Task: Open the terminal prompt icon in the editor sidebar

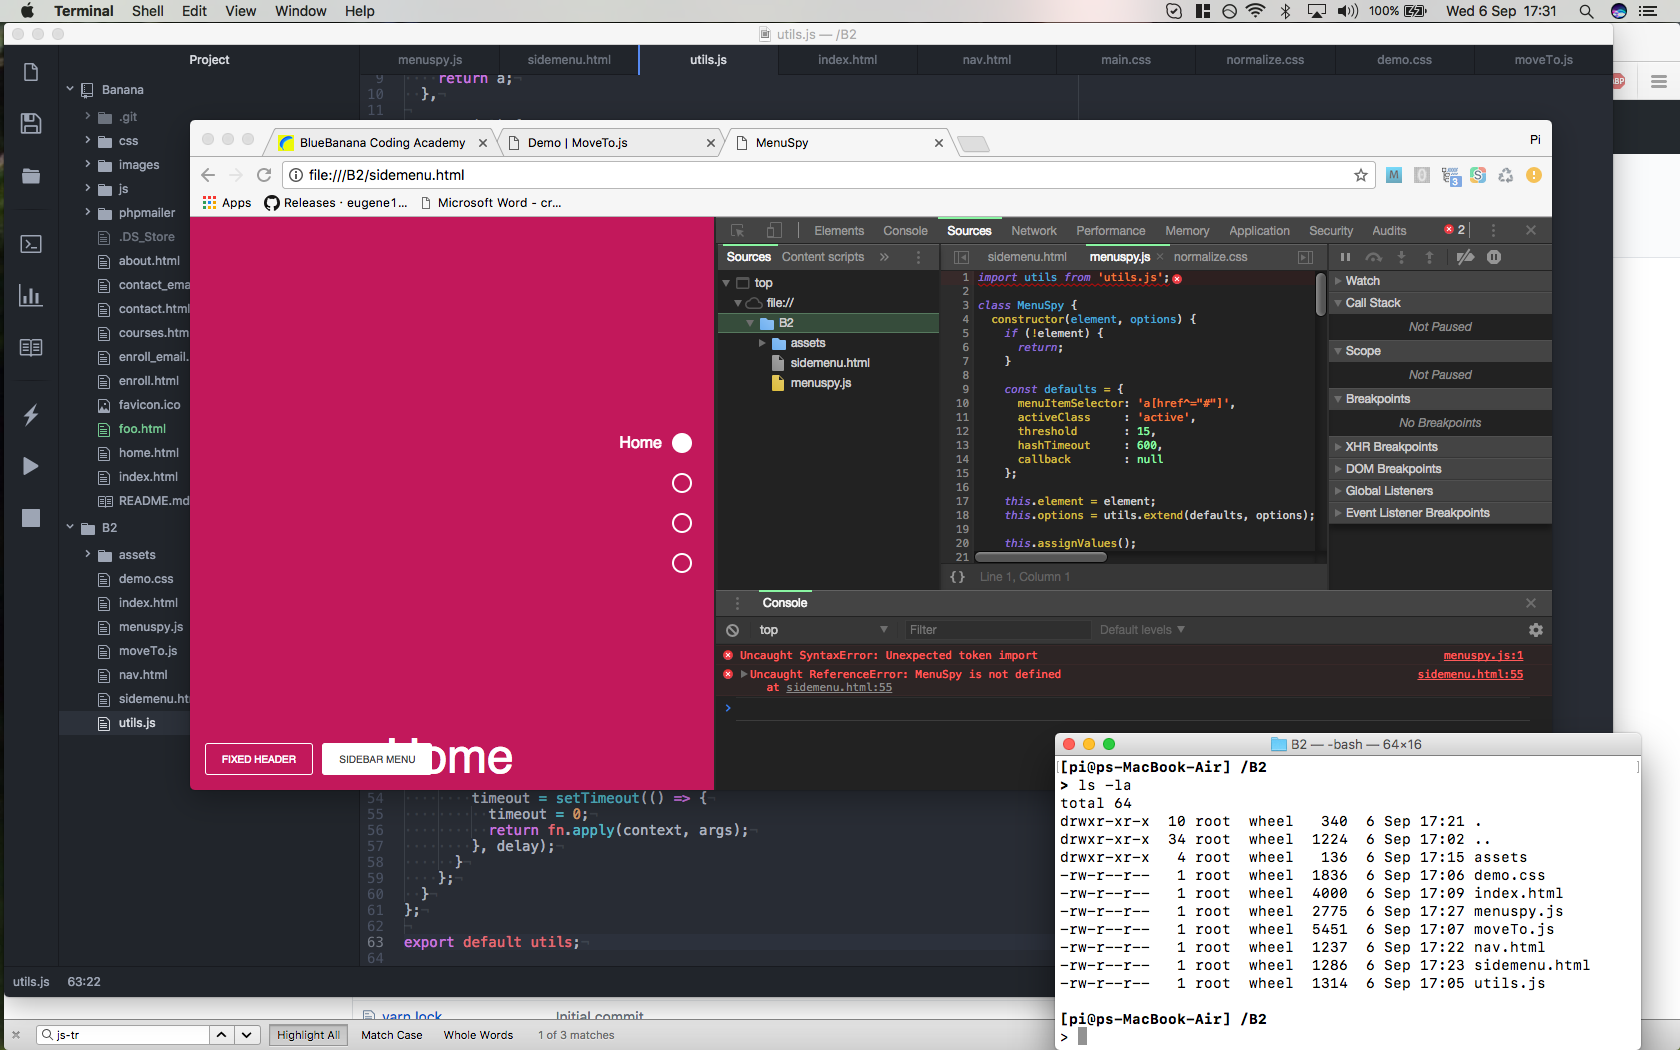Action: click(31, 244)
